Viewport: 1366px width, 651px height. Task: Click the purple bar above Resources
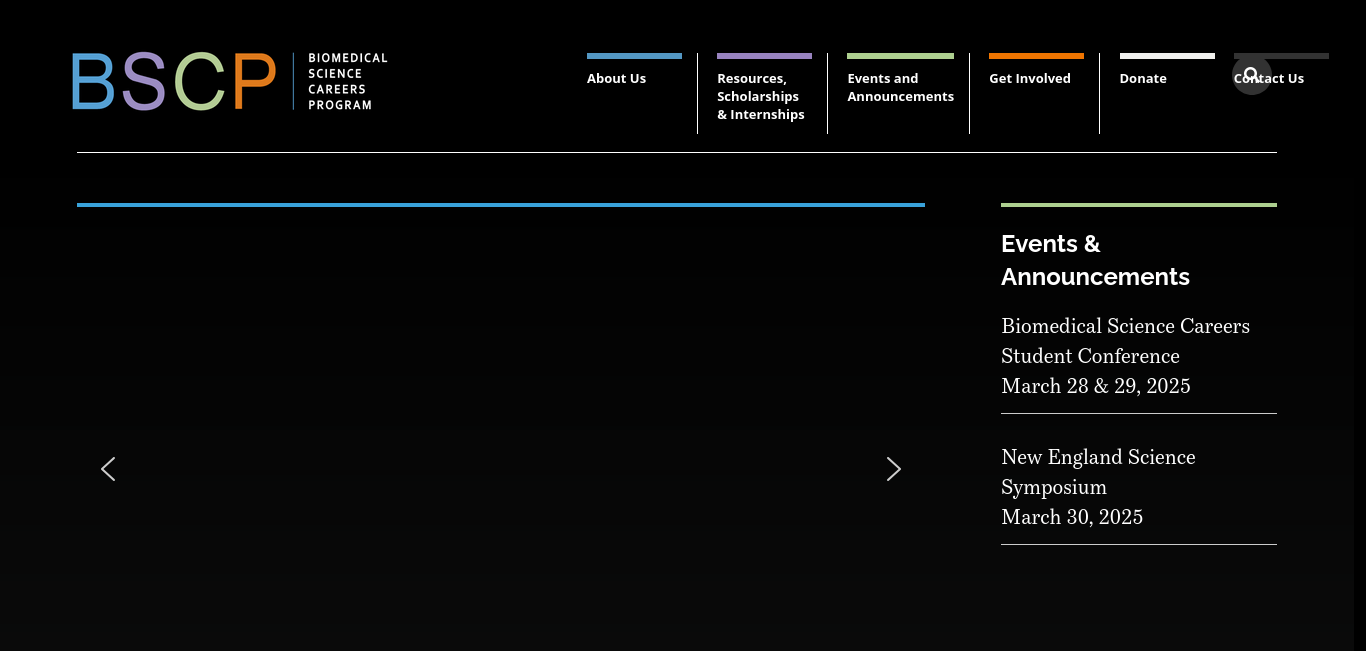pyautogui.click(x=764, y=56)
